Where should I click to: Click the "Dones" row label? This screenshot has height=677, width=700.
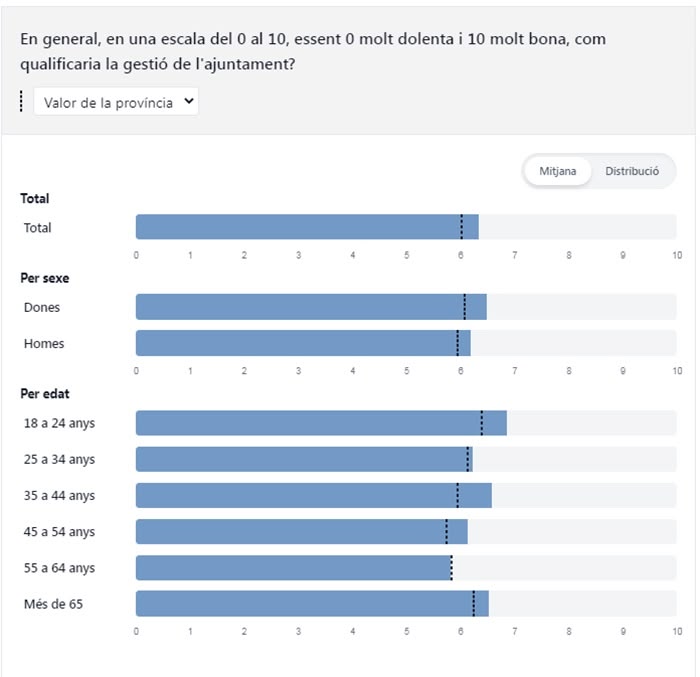(42, 307)
